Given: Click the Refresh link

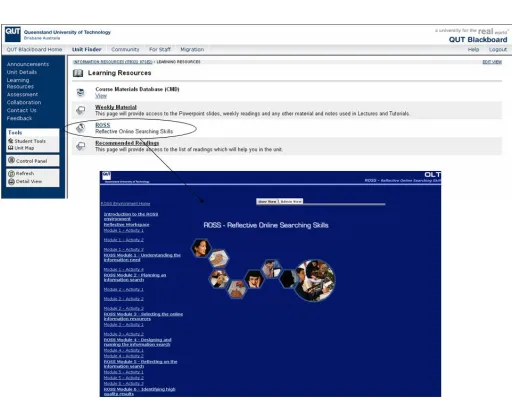Looking at the screenshot, I should pyautogui.click(x=25, y=173).
